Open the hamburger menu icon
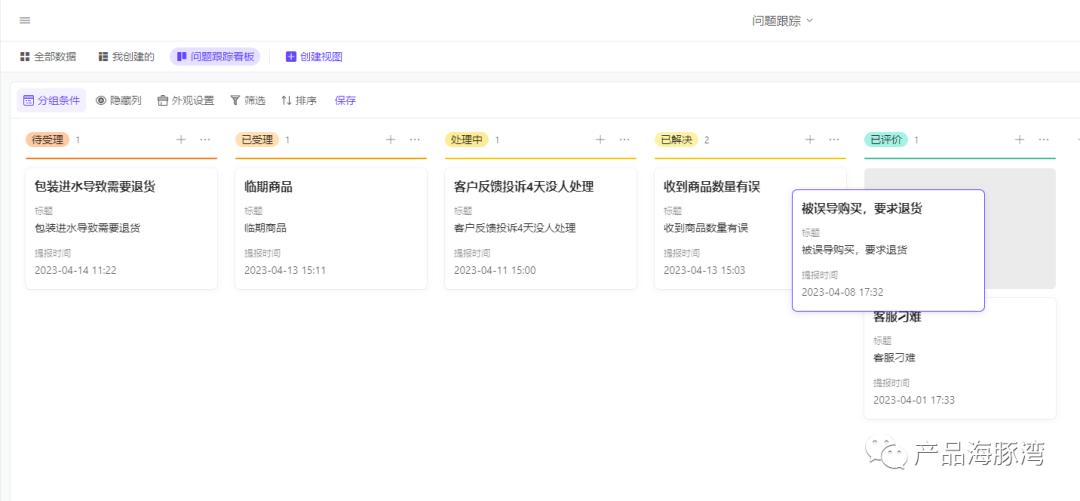The width and height of the screenshot is (1080, 501). pyautogui.click(x=25, y=21)
